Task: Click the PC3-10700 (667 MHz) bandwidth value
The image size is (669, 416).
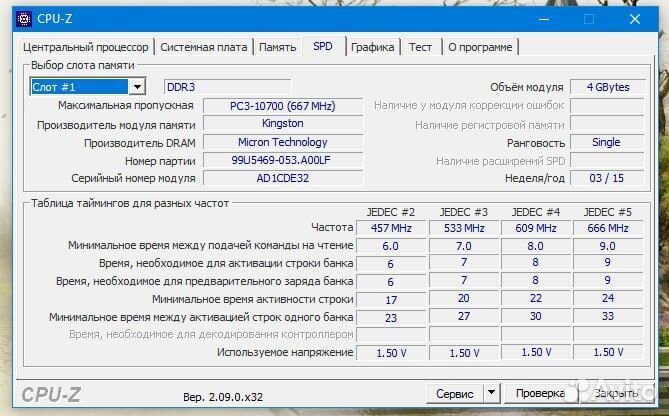Action: (x=282, y=106)
